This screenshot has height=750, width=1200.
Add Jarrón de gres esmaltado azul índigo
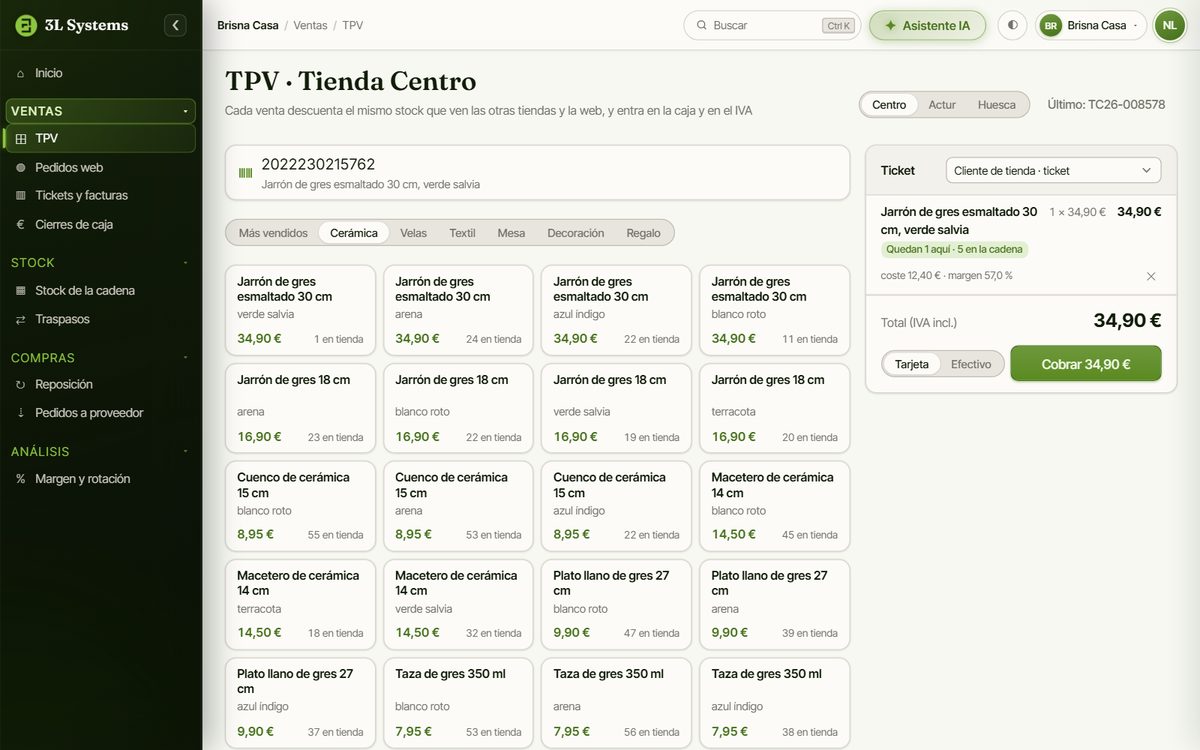point(616,310)
